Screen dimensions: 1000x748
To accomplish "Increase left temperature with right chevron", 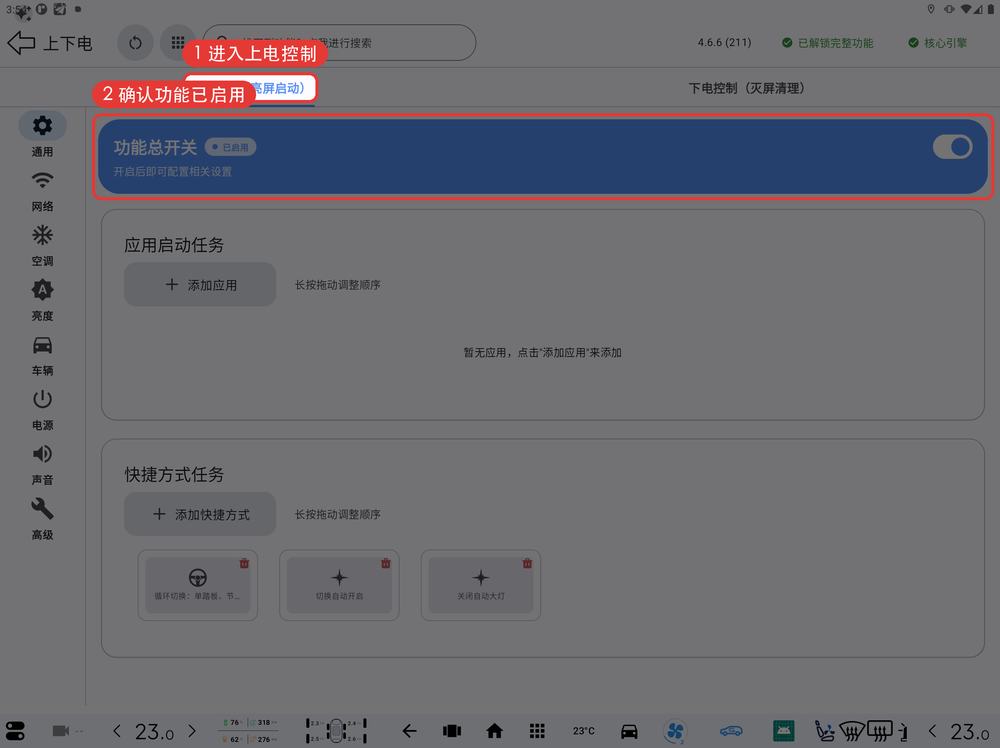I will pos(192,731).
